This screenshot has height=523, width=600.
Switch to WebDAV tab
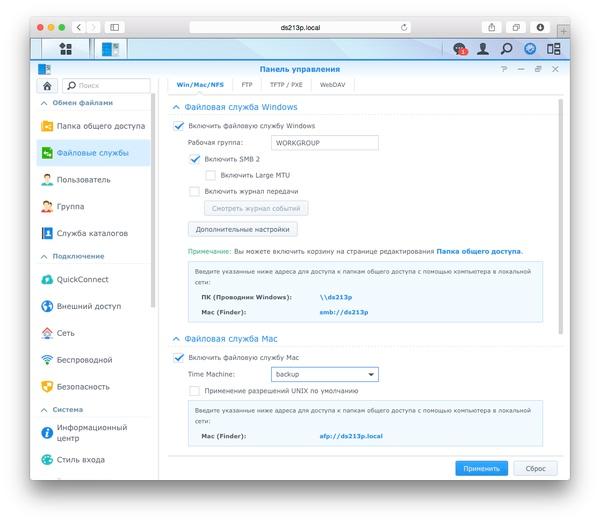[333, 85]
